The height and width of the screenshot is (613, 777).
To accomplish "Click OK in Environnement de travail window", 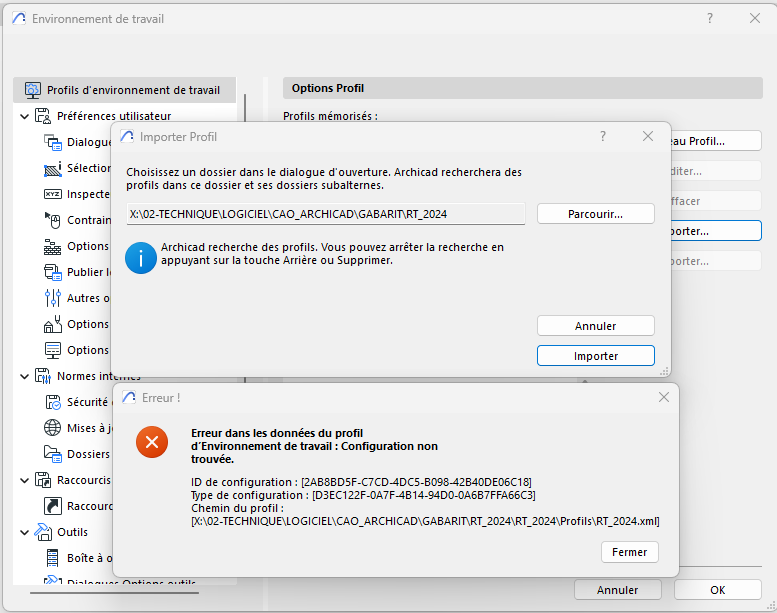I will click(x=717, y=590).
